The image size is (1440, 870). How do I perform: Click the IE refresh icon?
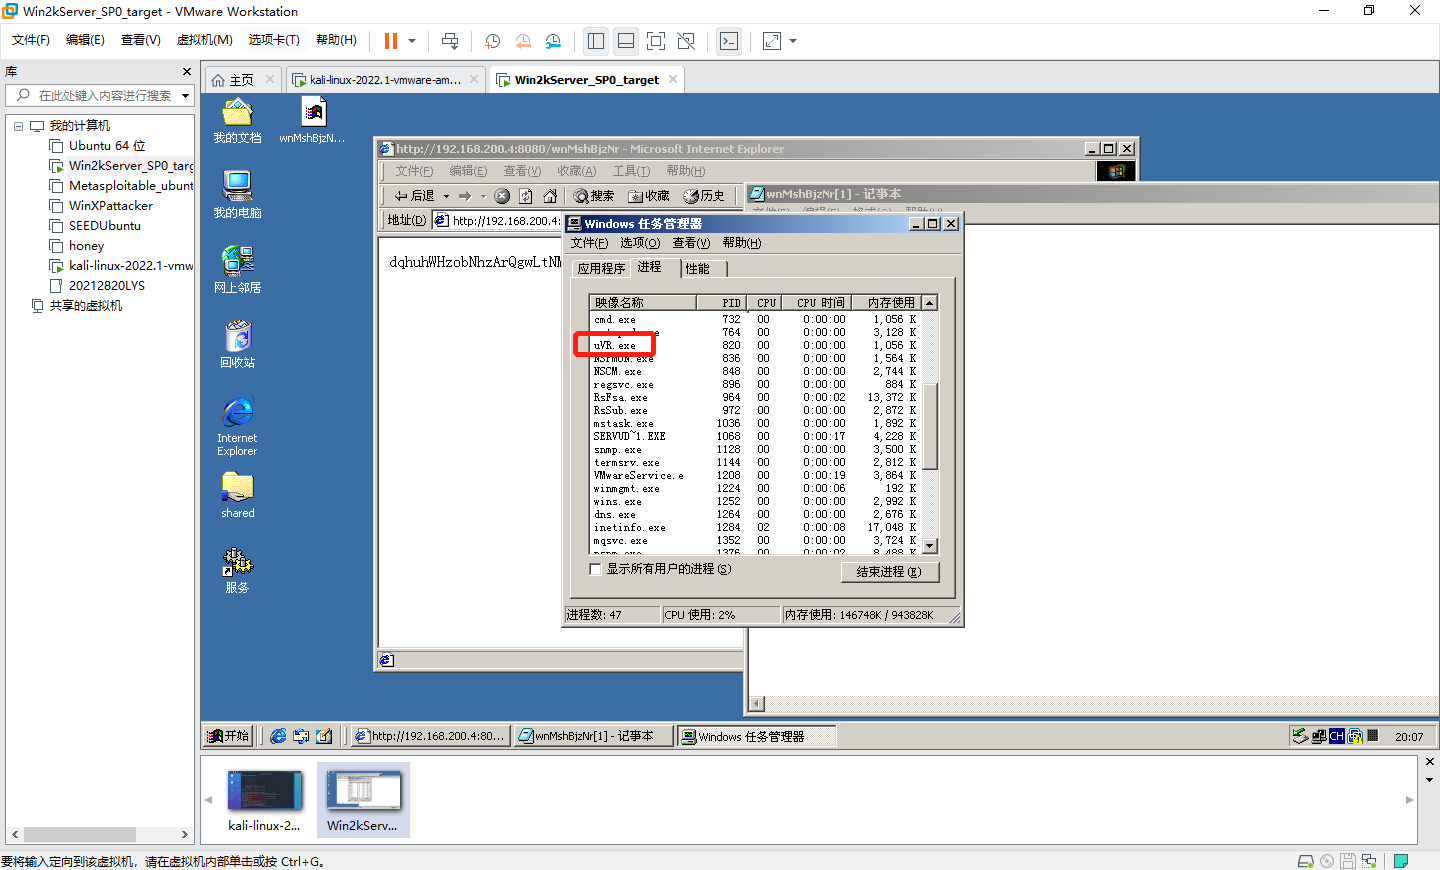526,196
